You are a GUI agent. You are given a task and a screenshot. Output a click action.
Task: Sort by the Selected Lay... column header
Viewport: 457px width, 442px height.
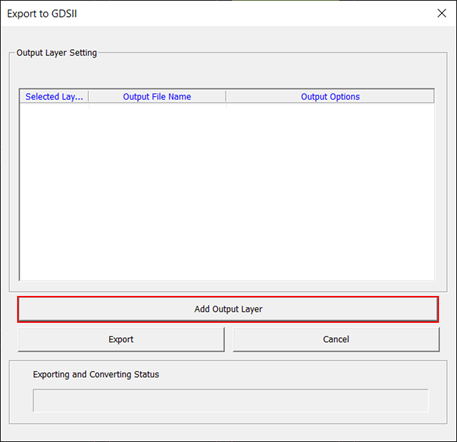coord(54,97)
